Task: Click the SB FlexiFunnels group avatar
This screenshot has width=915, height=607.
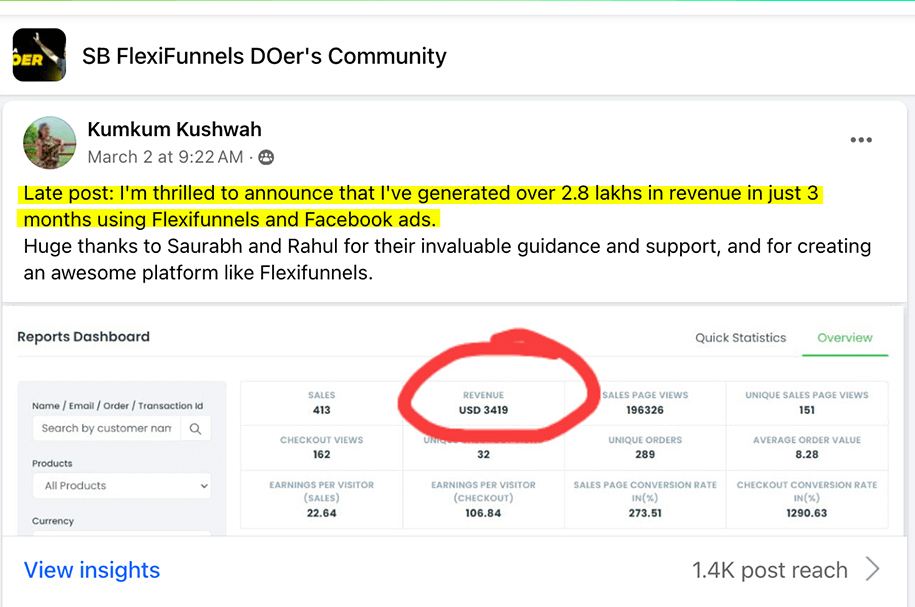Action: coord(39,55)
